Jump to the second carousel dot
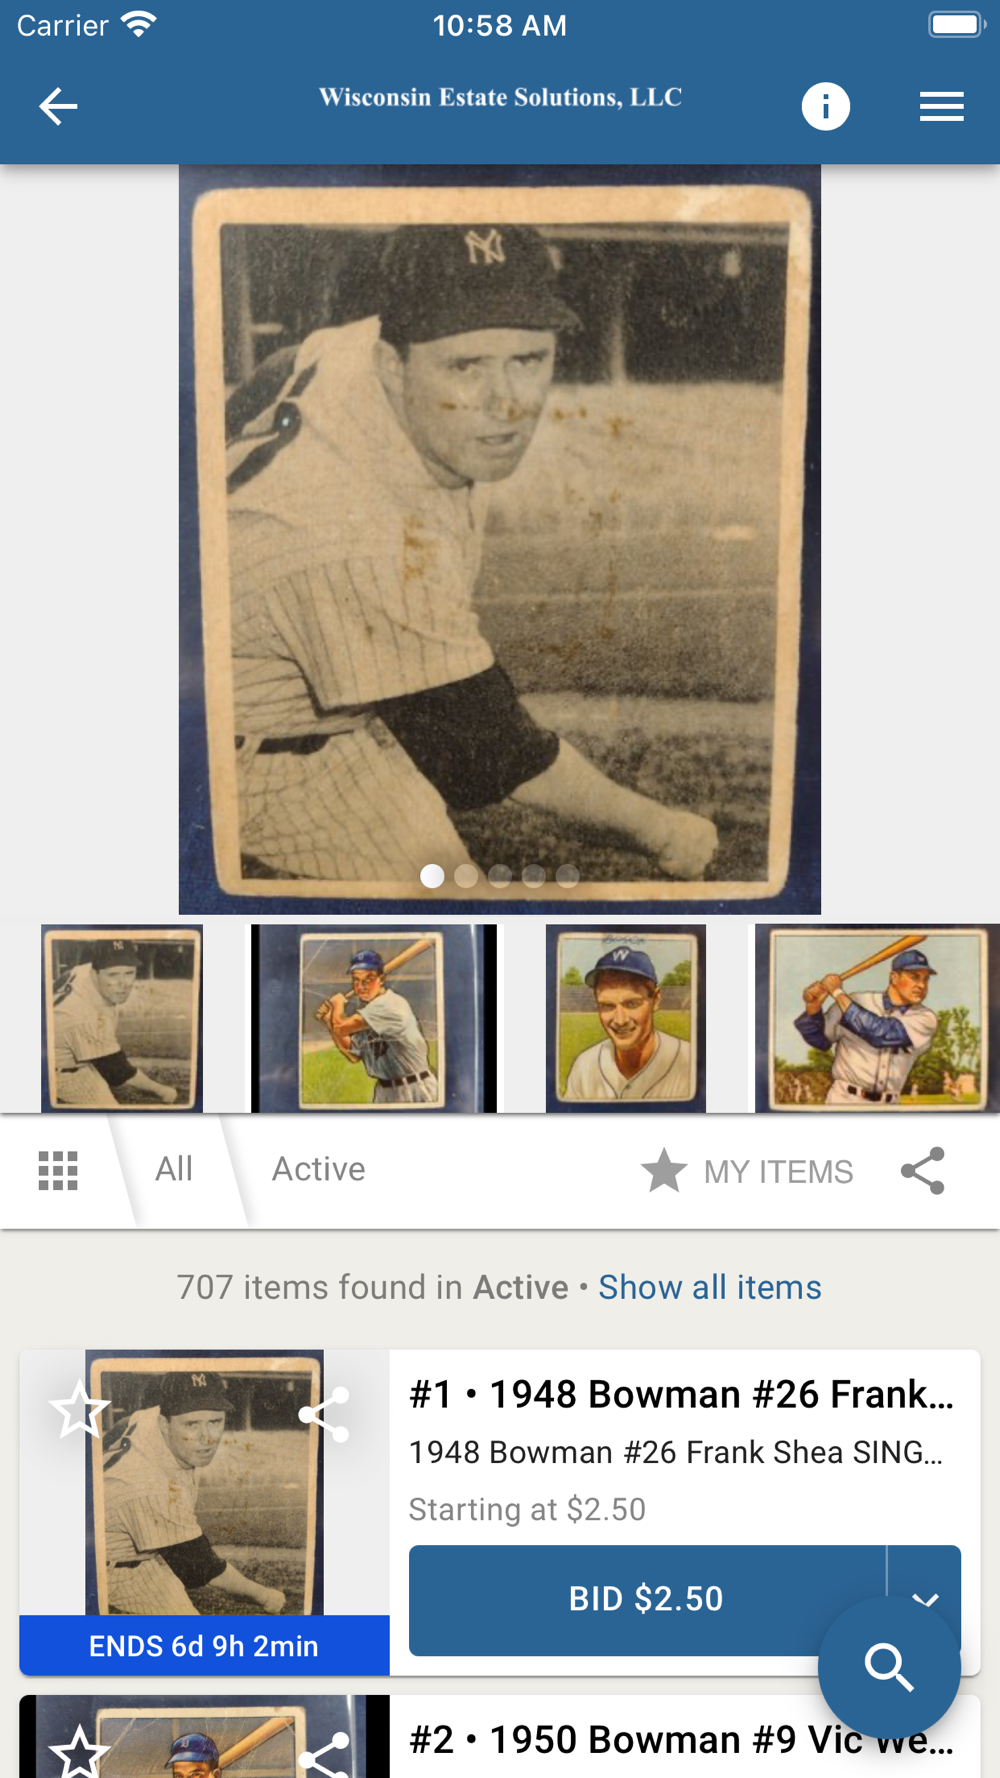1000x1778 pixels. pyautogui.click(x=466, y=876)
